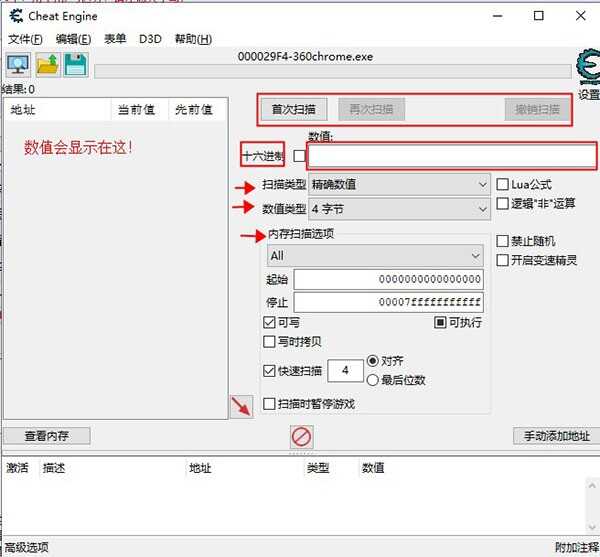Click the address table scrollbar up arrow
The height and width of the screenshot is (557, 600).
(x=592, y=486)
